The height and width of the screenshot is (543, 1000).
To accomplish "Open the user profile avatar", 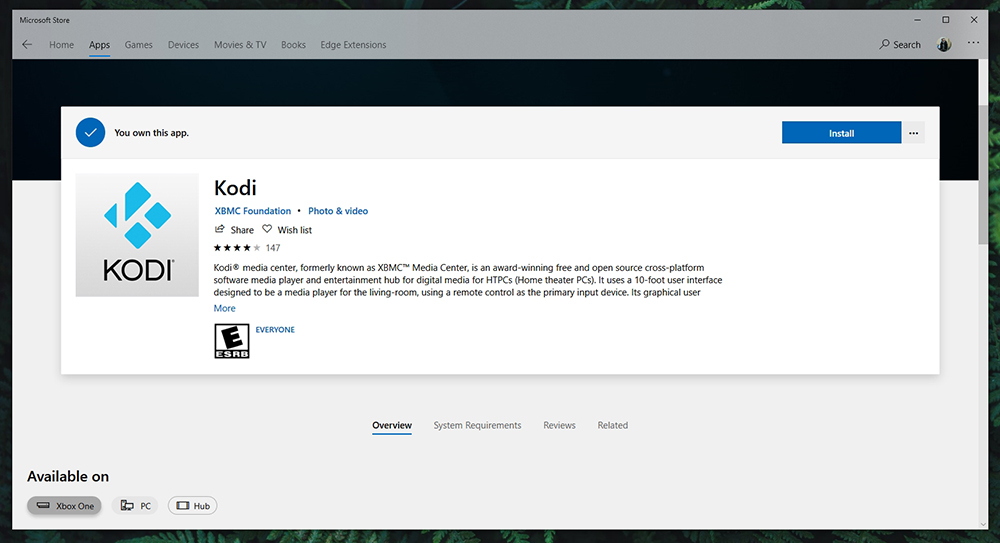I will [x=944, y=44].
